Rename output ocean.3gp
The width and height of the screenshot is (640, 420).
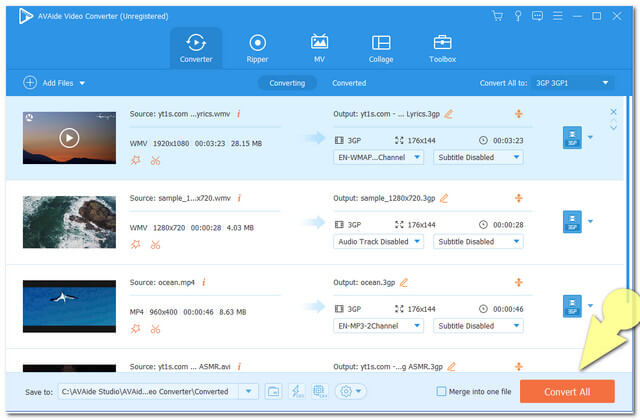coord(404,282)
